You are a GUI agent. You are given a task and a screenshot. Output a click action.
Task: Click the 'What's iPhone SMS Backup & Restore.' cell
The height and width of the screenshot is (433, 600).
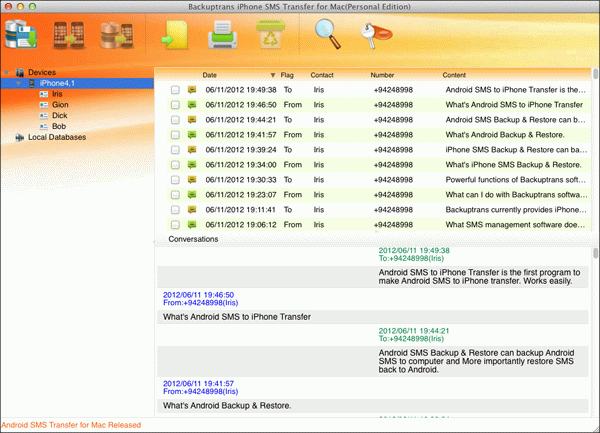tap(513, 165)
